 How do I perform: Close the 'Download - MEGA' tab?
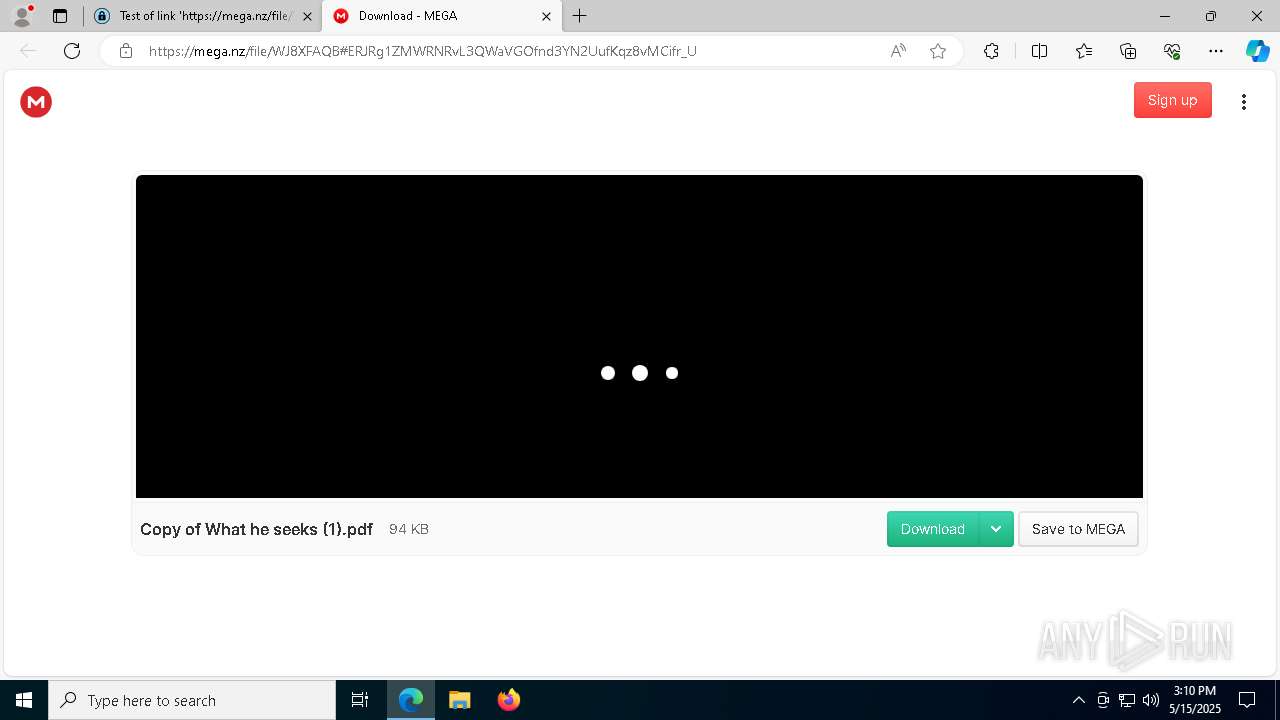[x=546, y=16]
